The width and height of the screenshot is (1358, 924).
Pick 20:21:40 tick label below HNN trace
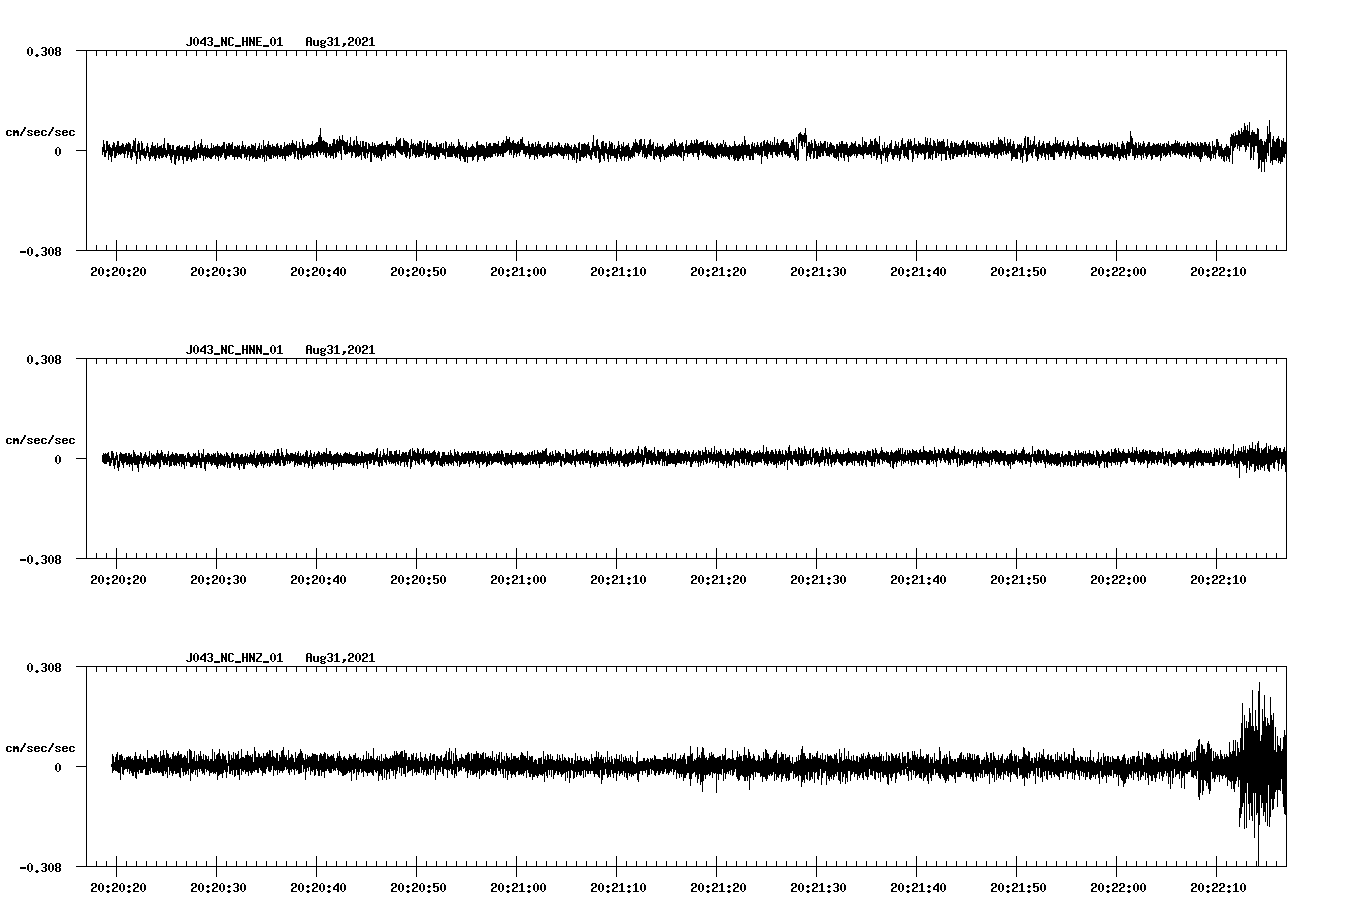918,579
